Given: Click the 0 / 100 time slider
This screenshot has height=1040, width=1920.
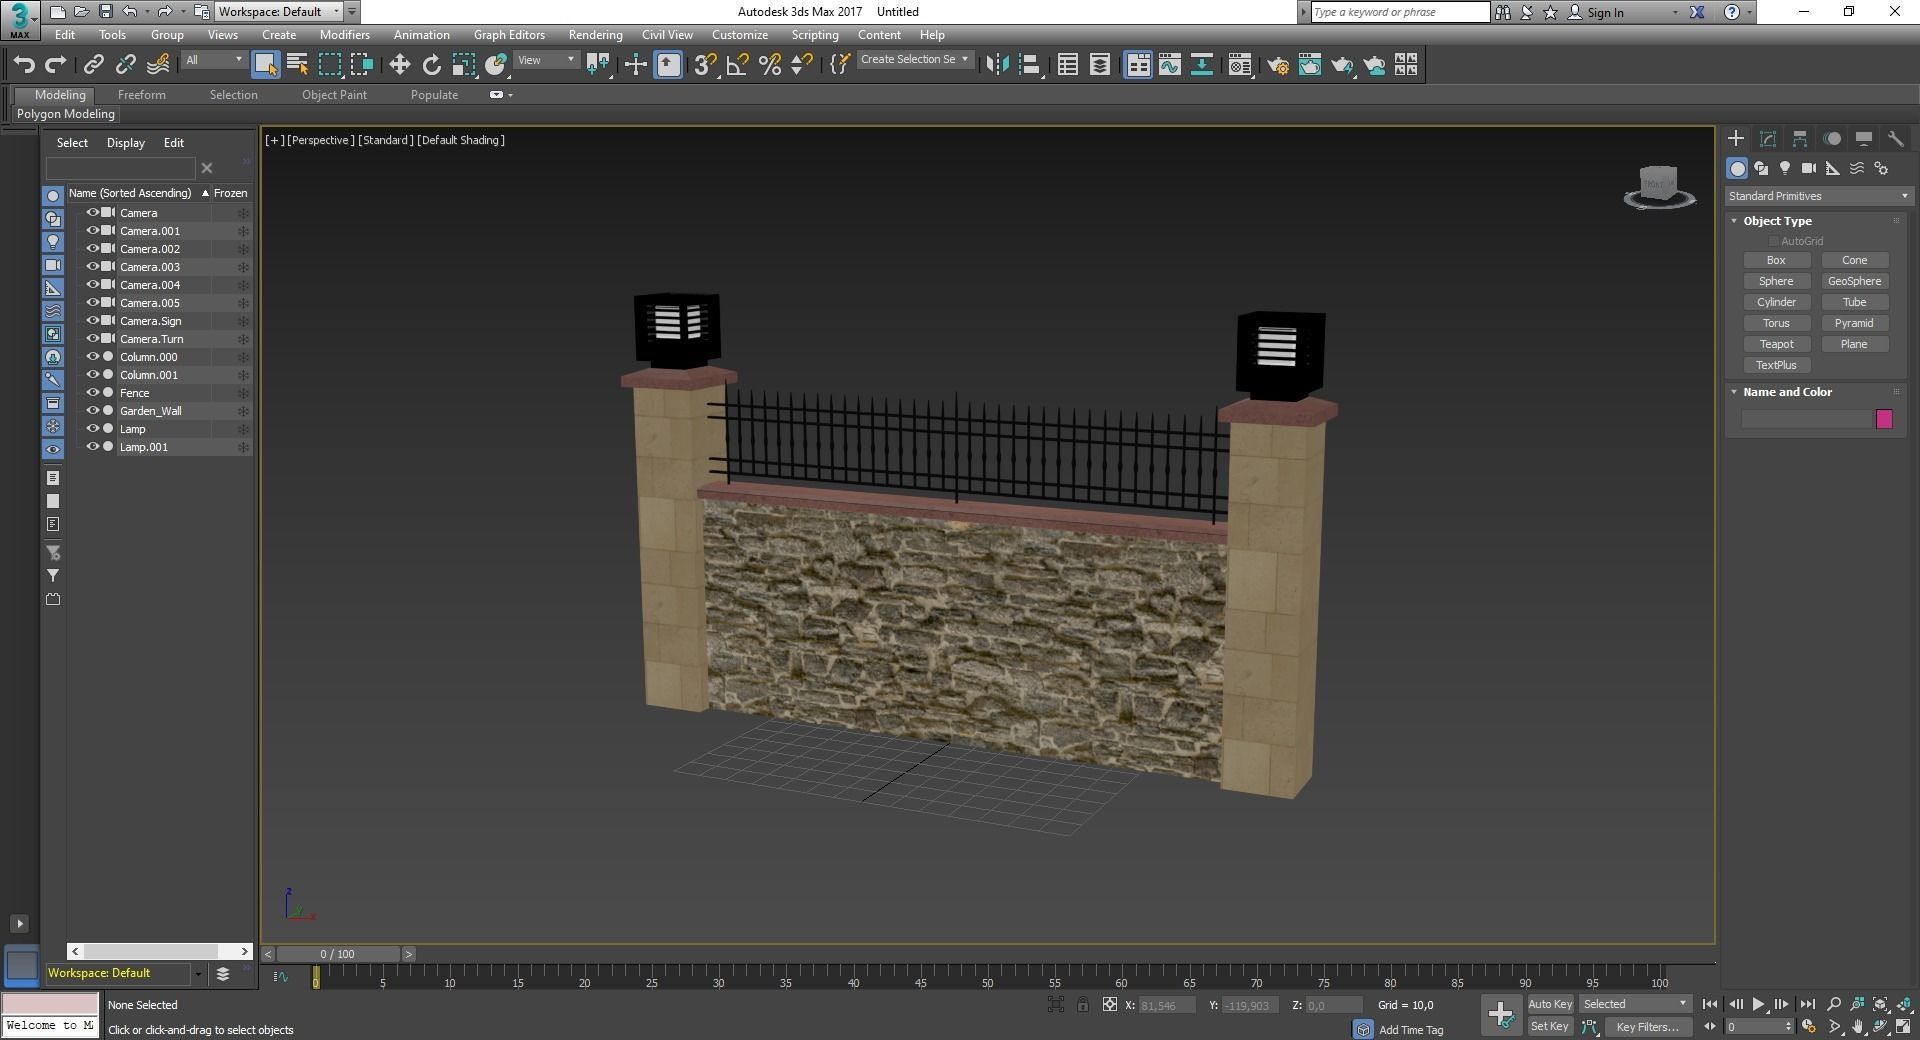Looking at the screenshot, I should point(338,954).
